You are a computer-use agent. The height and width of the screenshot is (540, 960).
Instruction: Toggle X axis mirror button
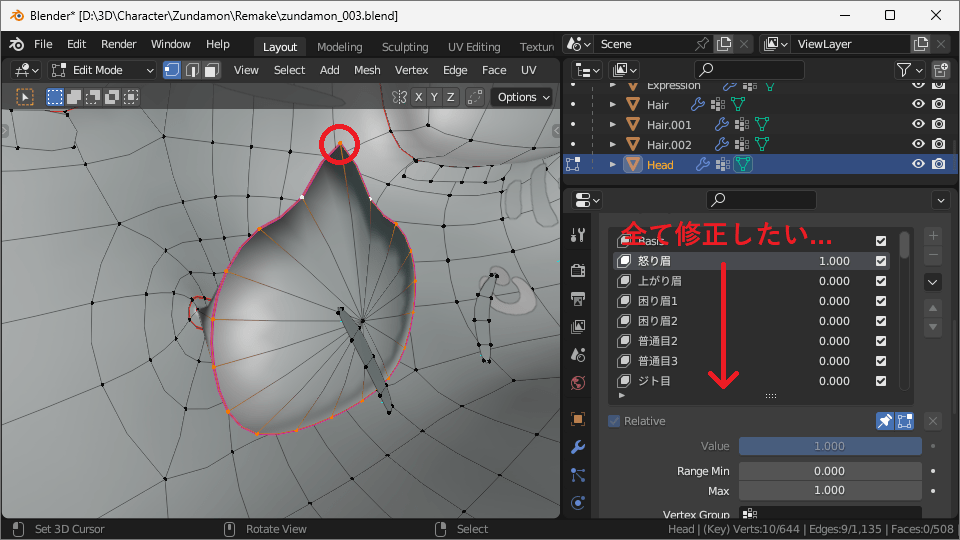point(419,97)
